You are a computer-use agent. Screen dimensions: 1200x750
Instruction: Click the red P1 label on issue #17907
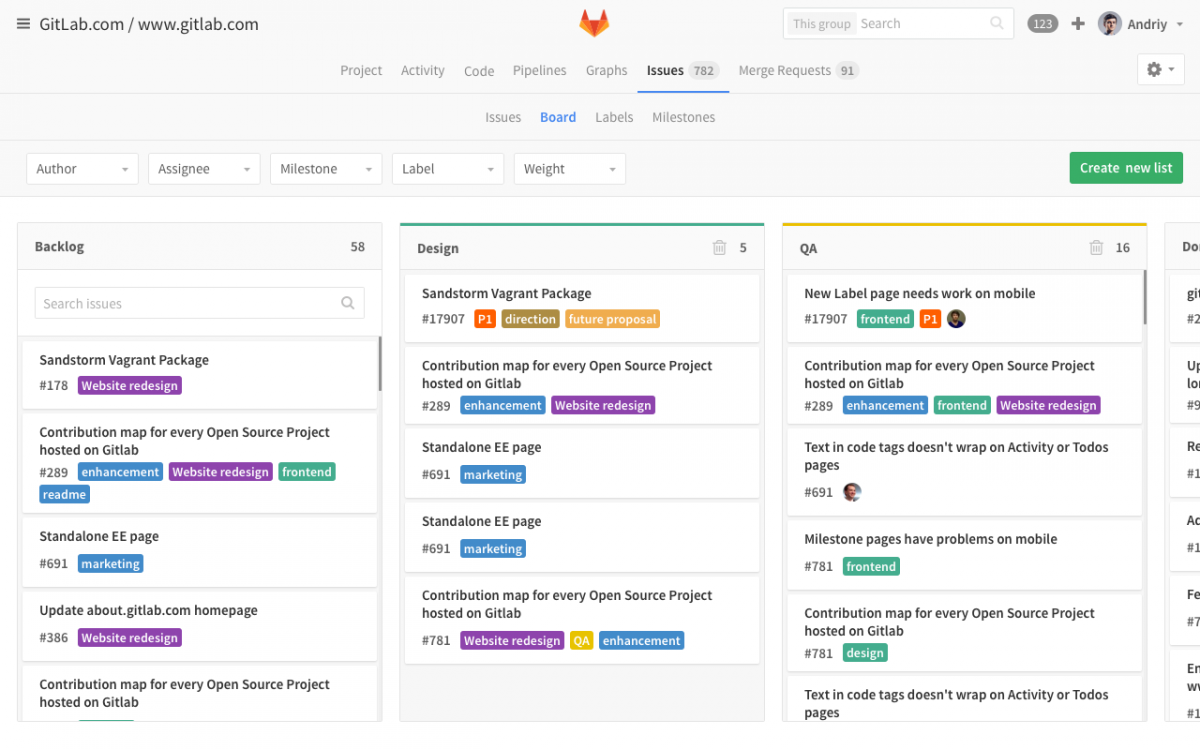click(x=485, y=319)
